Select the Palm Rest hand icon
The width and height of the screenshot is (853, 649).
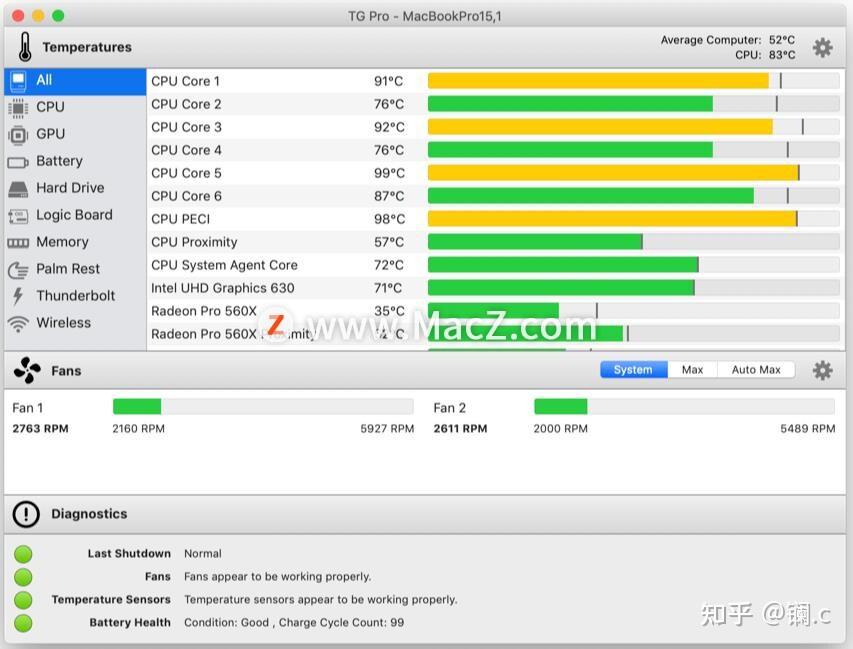18,269
